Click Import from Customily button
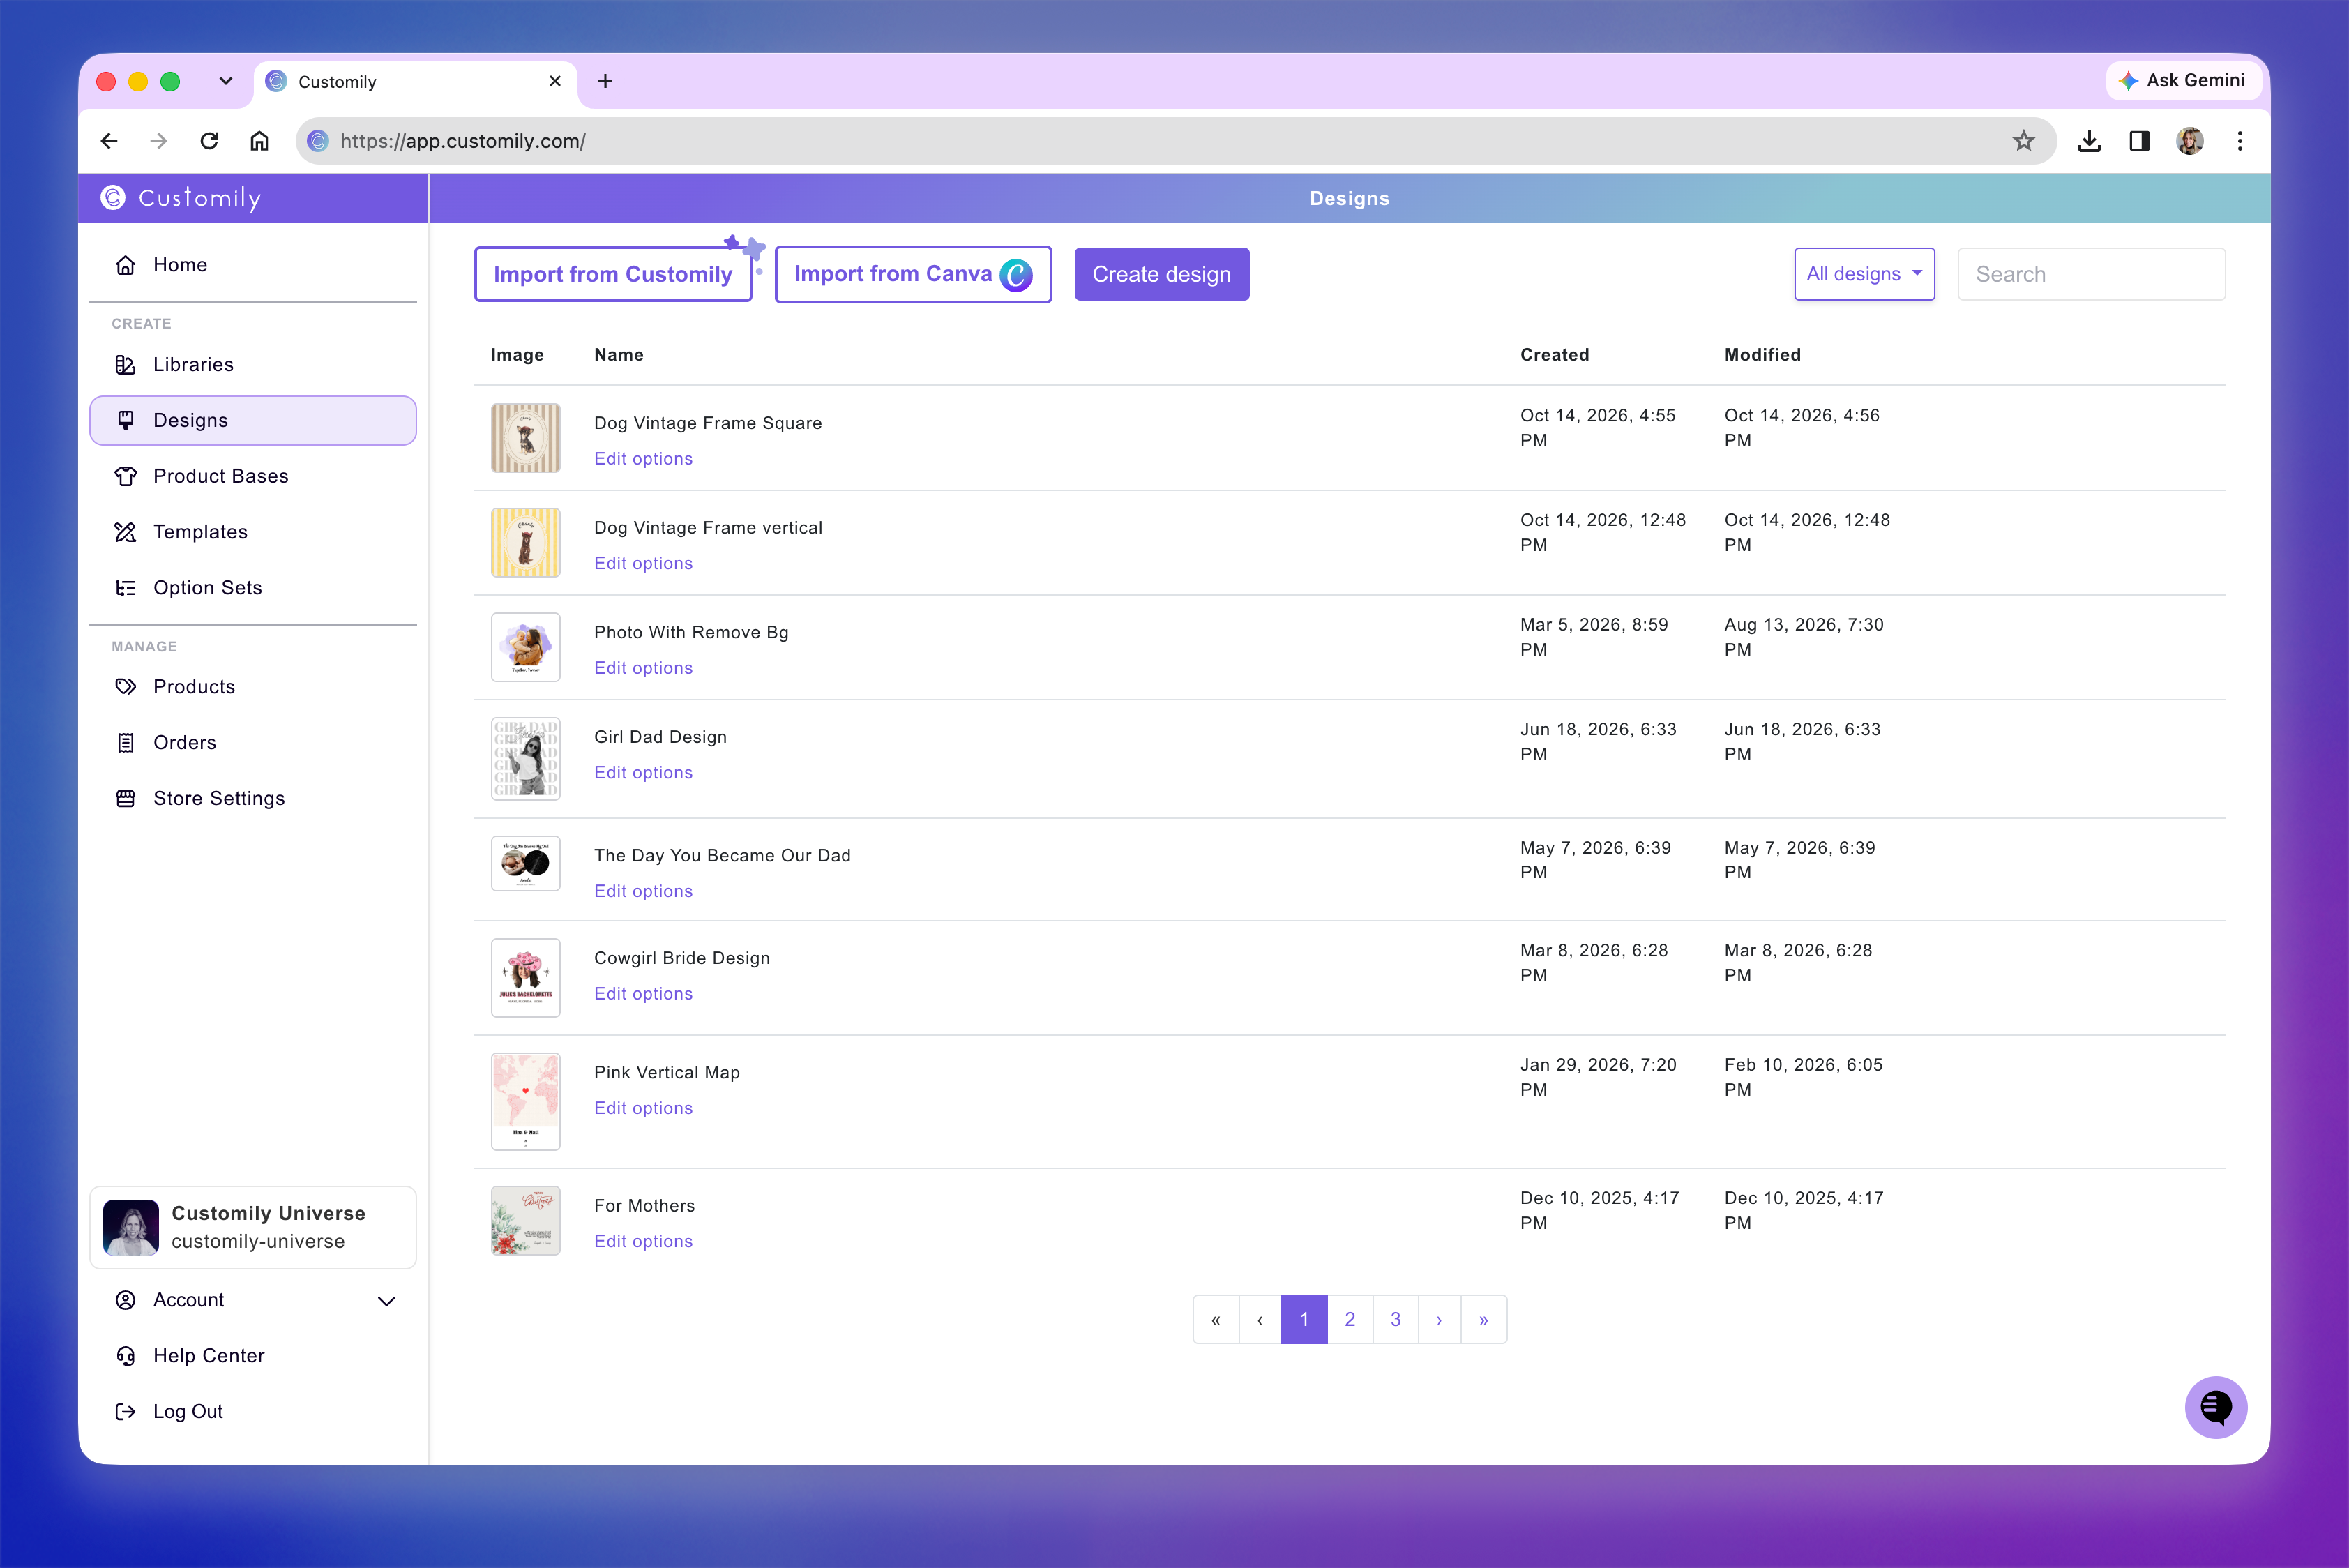The width and height of the screenshot is (2349, 1568). tap(613, 274)
